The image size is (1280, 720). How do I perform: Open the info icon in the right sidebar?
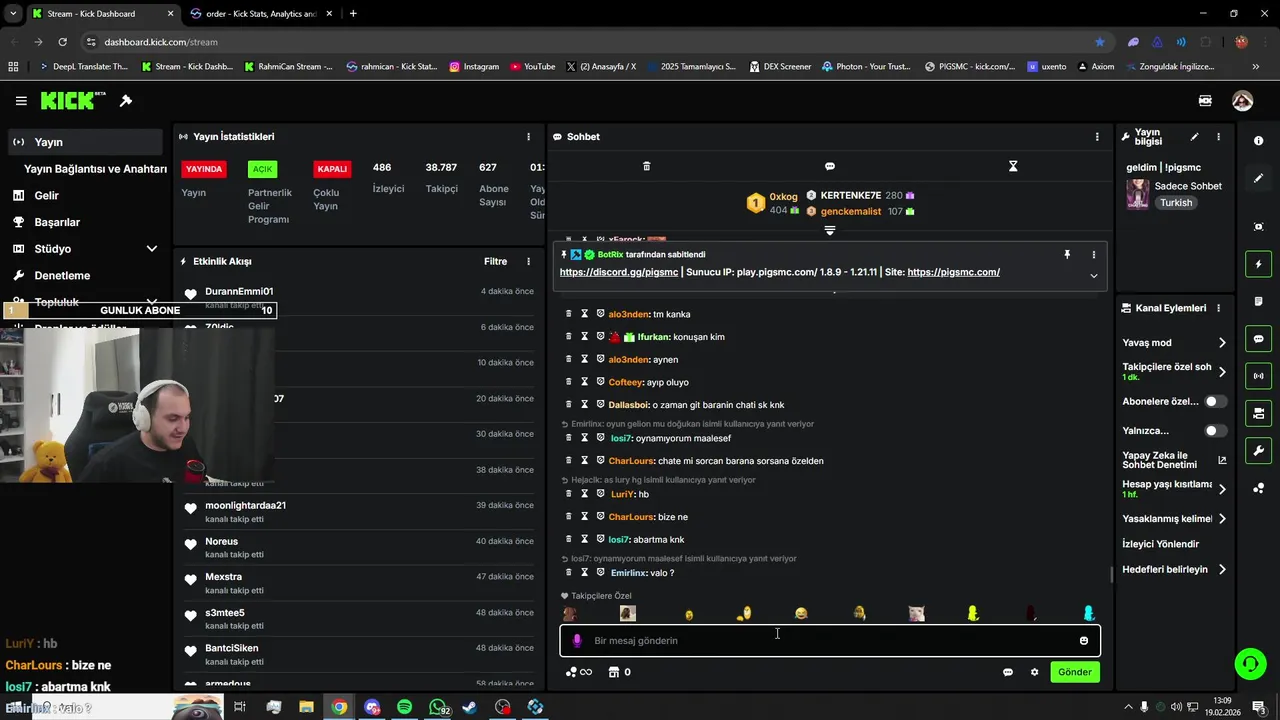pos(1258,141)
